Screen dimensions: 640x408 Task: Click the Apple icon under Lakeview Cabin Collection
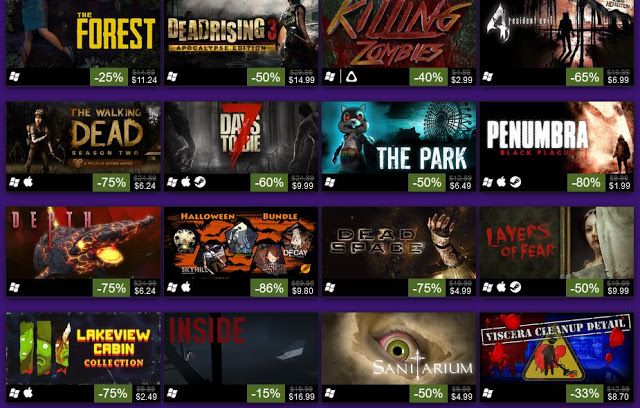28,393
